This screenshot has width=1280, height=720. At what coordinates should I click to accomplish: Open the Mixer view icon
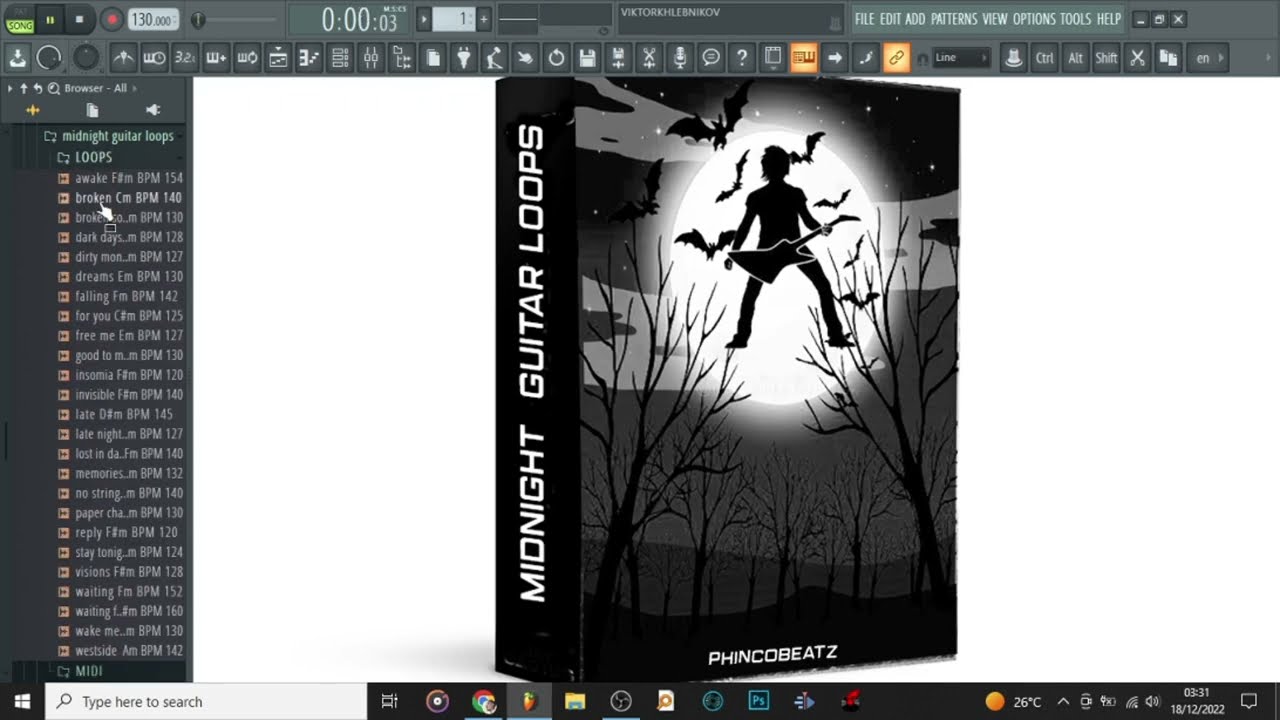tap(371, 58)
